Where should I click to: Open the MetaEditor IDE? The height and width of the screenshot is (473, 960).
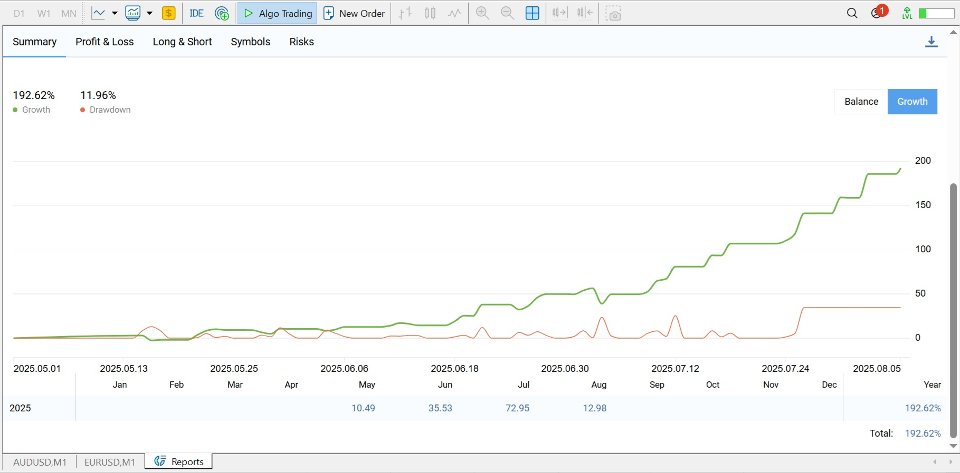point(196,14)
